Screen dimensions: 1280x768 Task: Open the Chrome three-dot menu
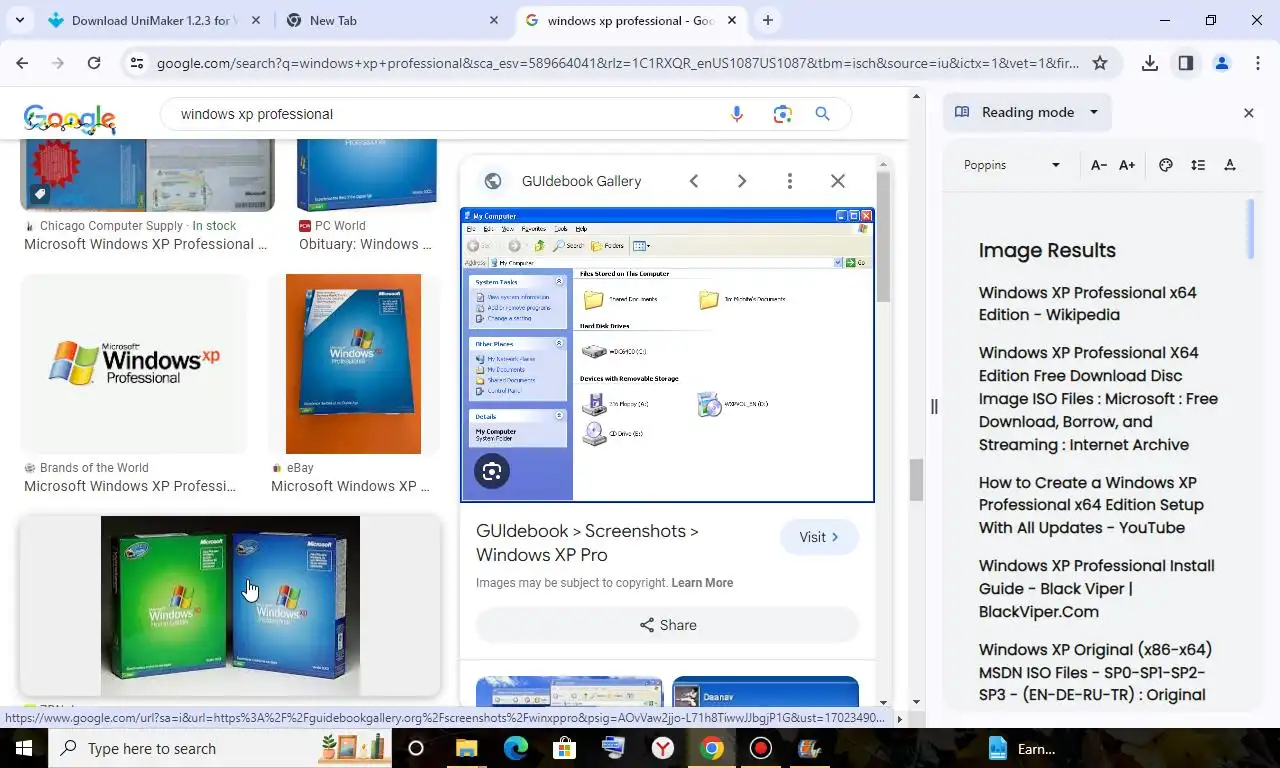coord(1258,63)
